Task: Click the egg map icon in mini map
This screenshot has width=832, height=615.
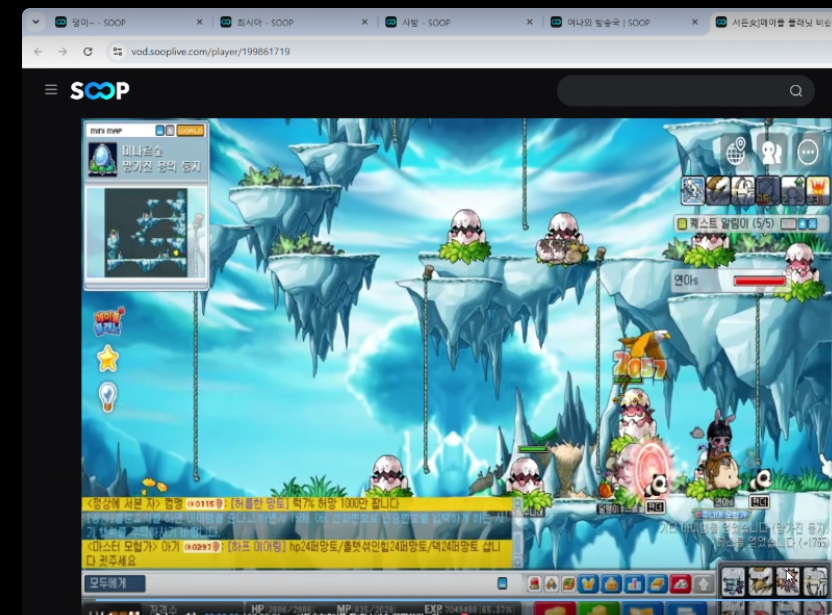Action: pyautogui.click(x=102, y=159)
